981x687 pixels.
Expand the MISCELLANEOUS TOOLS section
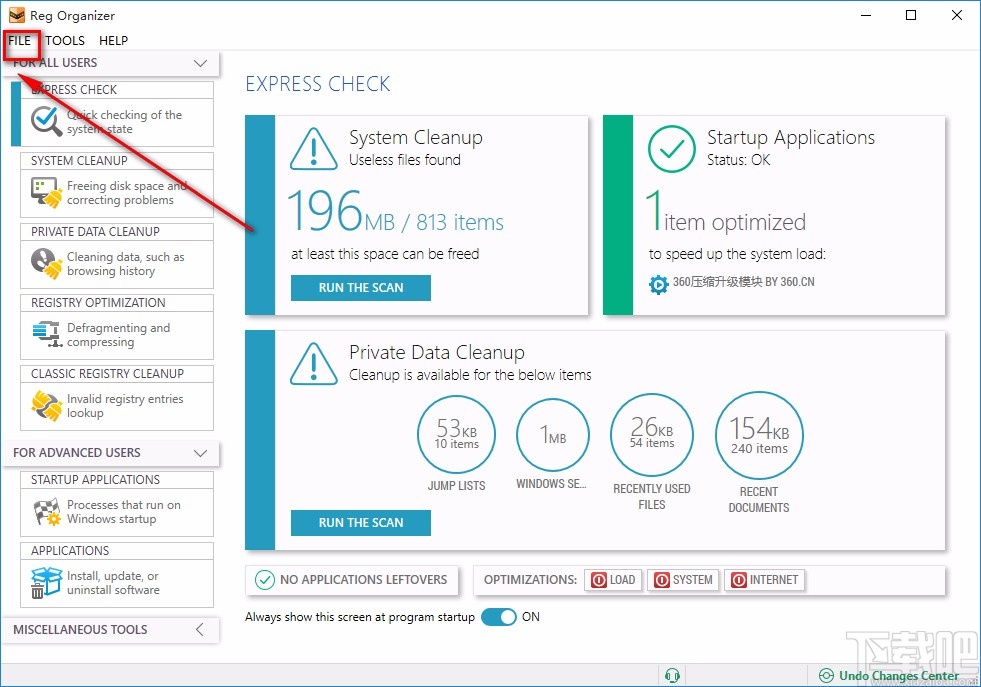(200, 629)
